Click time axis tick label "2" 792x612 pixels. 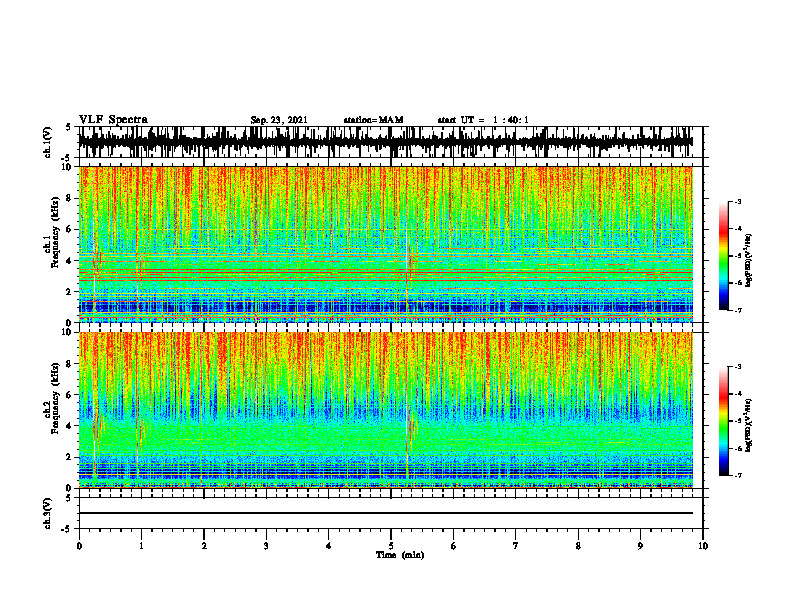(x=204, y=546)
